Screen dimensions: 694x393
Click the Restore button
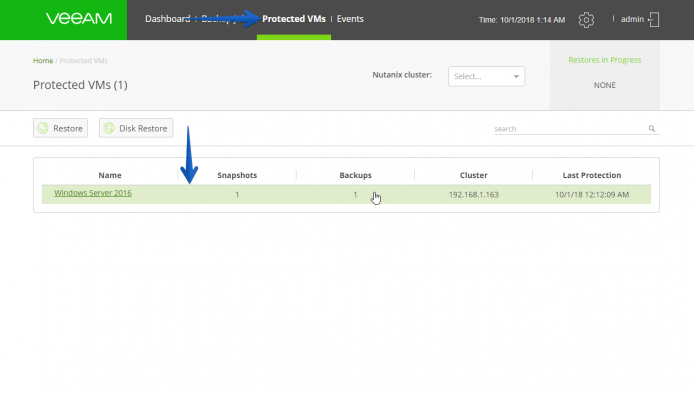pyautogui.click(x=61, y=128)
